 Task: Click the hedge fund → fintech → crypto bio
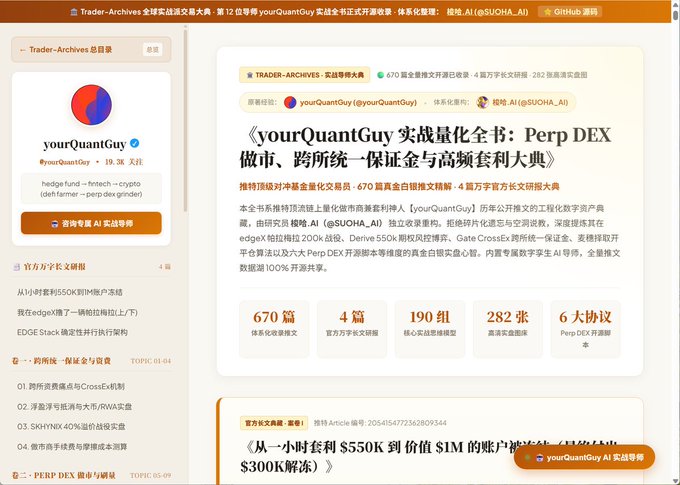coord(91,189)
